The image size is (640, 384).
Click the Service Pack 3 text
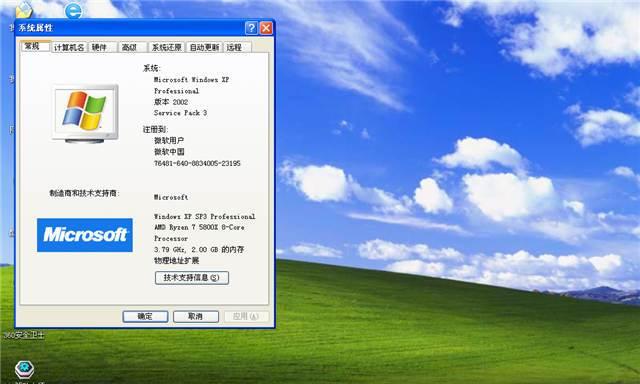(x=180, y=113)
